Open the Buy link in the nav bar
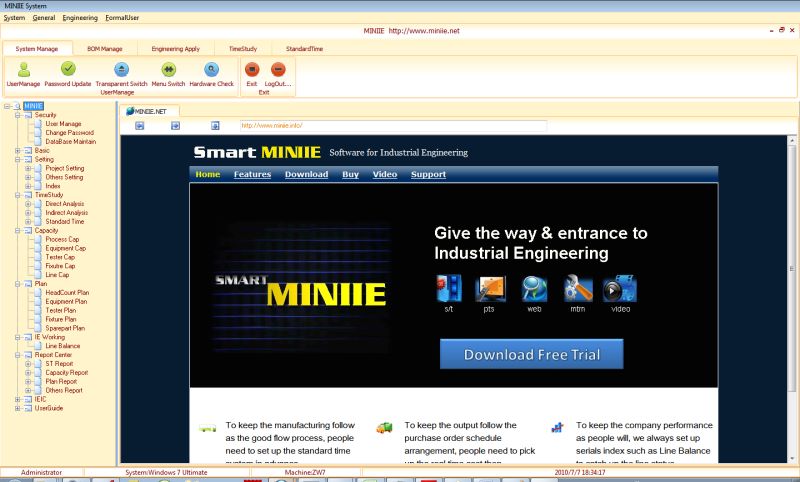 (351, 174)
